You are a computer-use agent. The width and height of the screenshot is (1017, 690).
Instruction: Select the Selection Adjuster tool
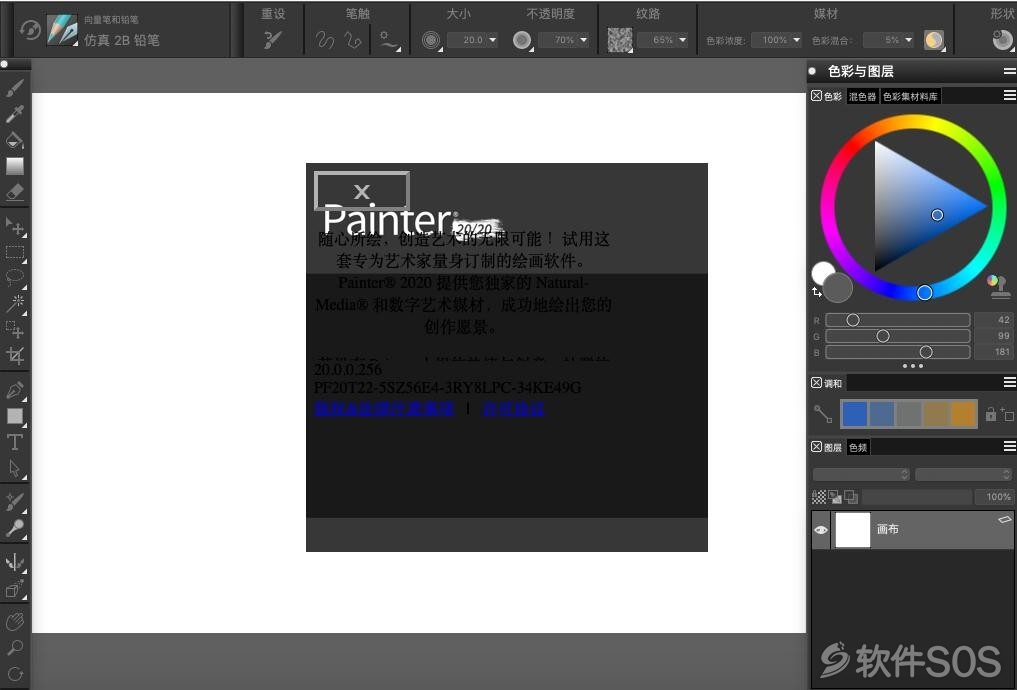(14, 329)
